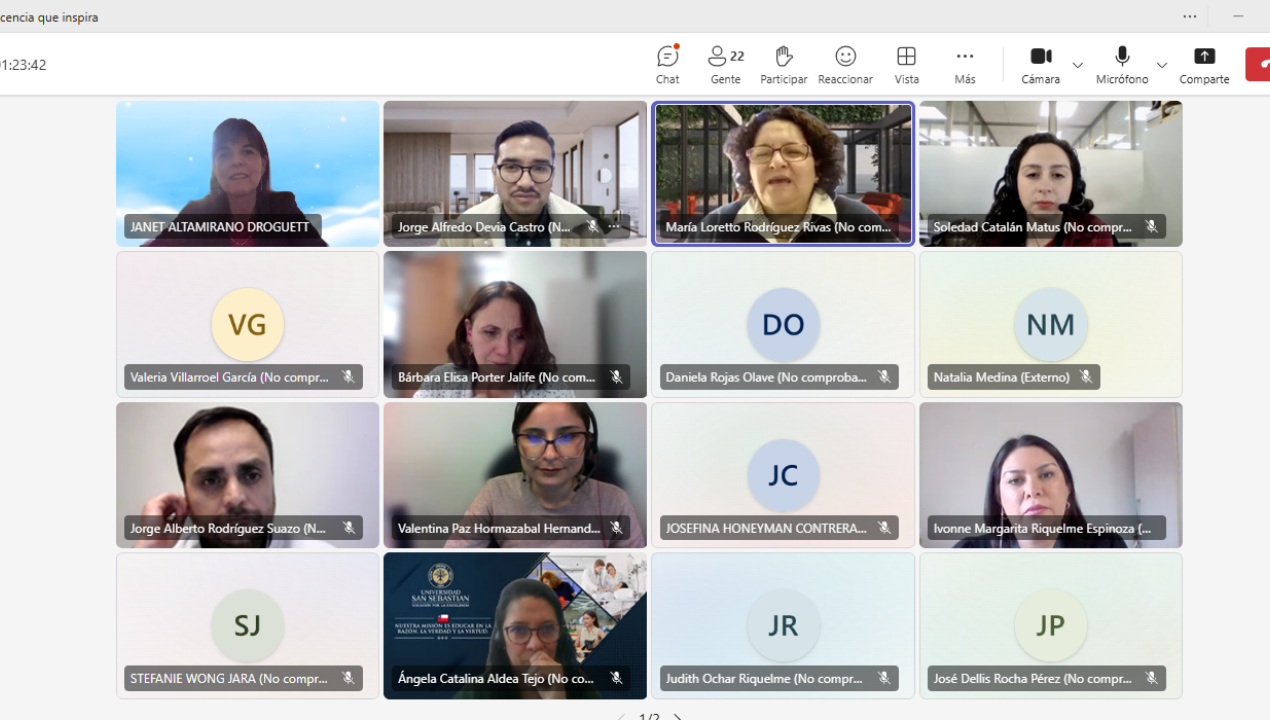This screenshot has width=1270, height=720.
Task: Open the Reaccionar emoji reactions
Action: [845, 64]
